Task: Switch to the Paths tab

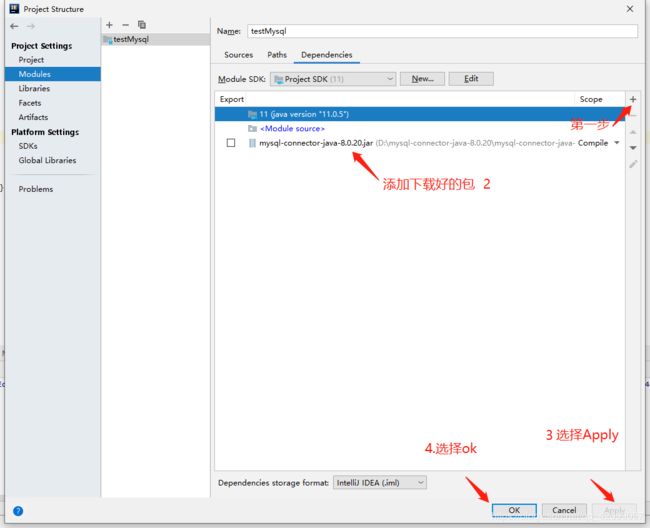Action: coord(277,55)
